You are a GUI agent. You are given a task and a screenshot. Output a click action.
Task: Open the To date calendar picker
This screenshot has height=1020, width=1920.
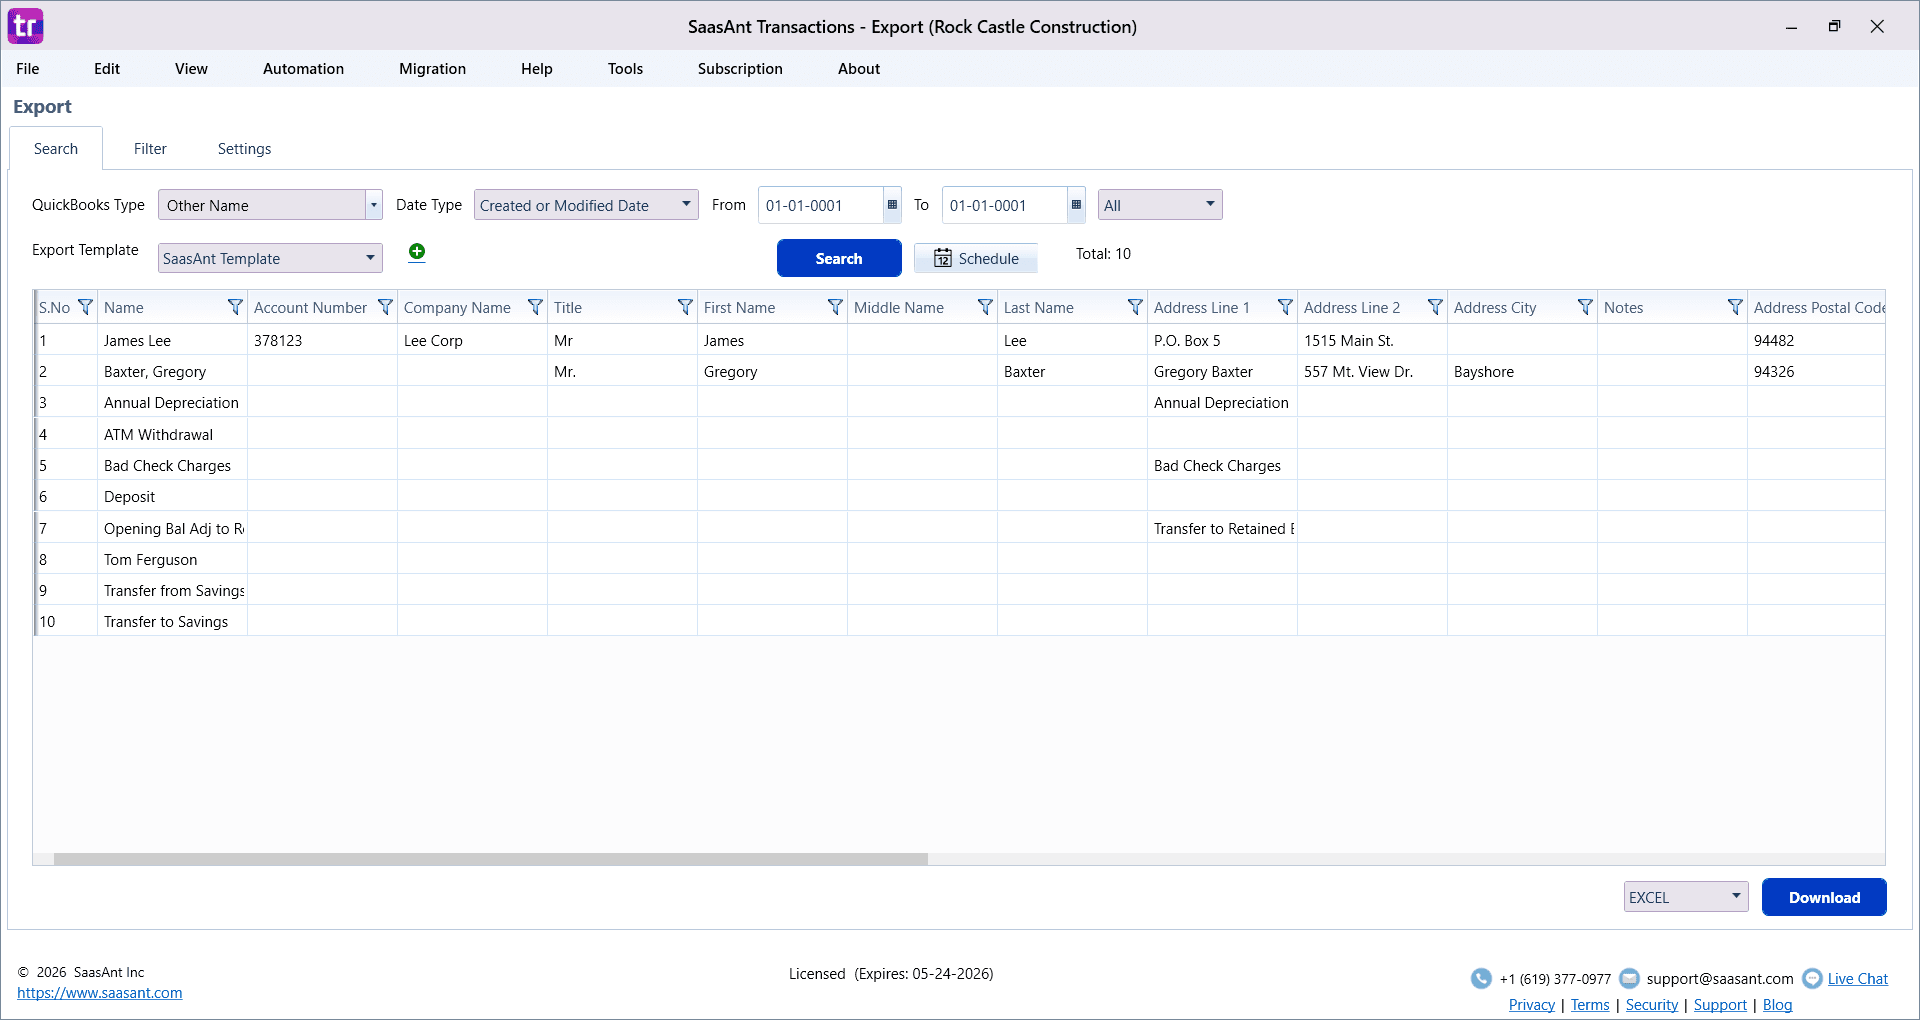(x=1076, y=205)
